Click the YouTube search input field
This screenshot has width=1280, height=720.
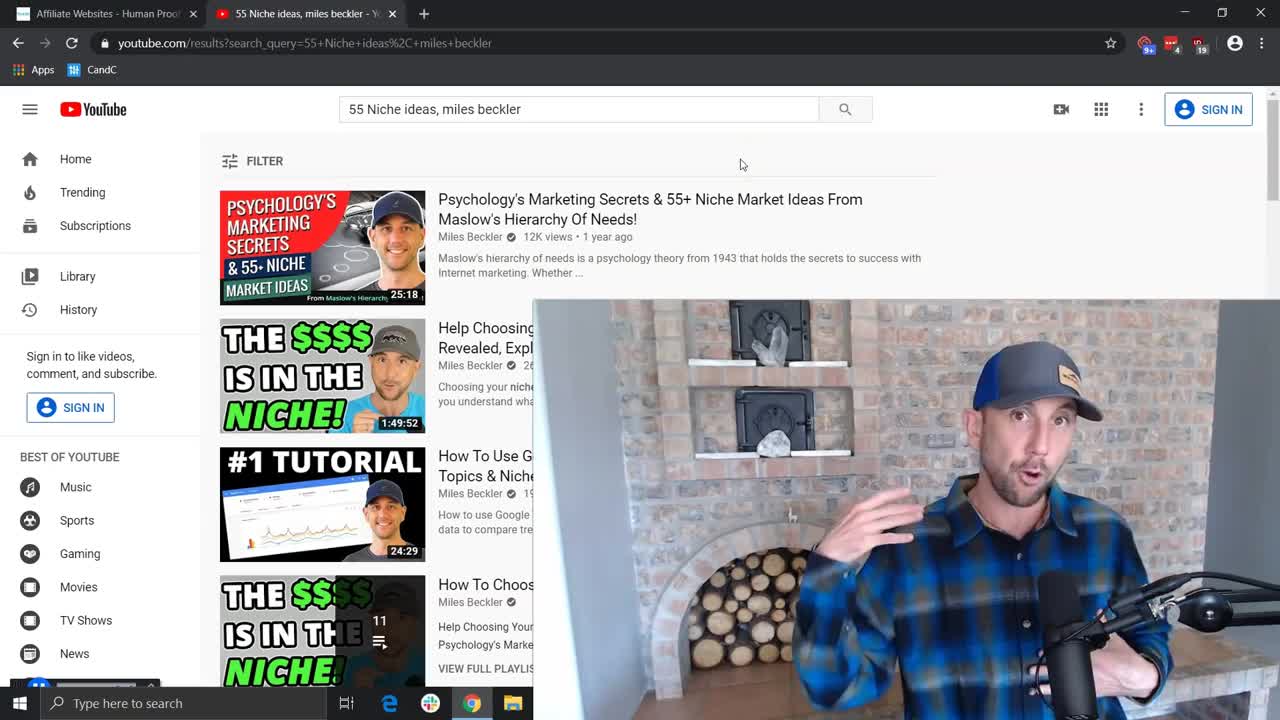coord(578,109)
